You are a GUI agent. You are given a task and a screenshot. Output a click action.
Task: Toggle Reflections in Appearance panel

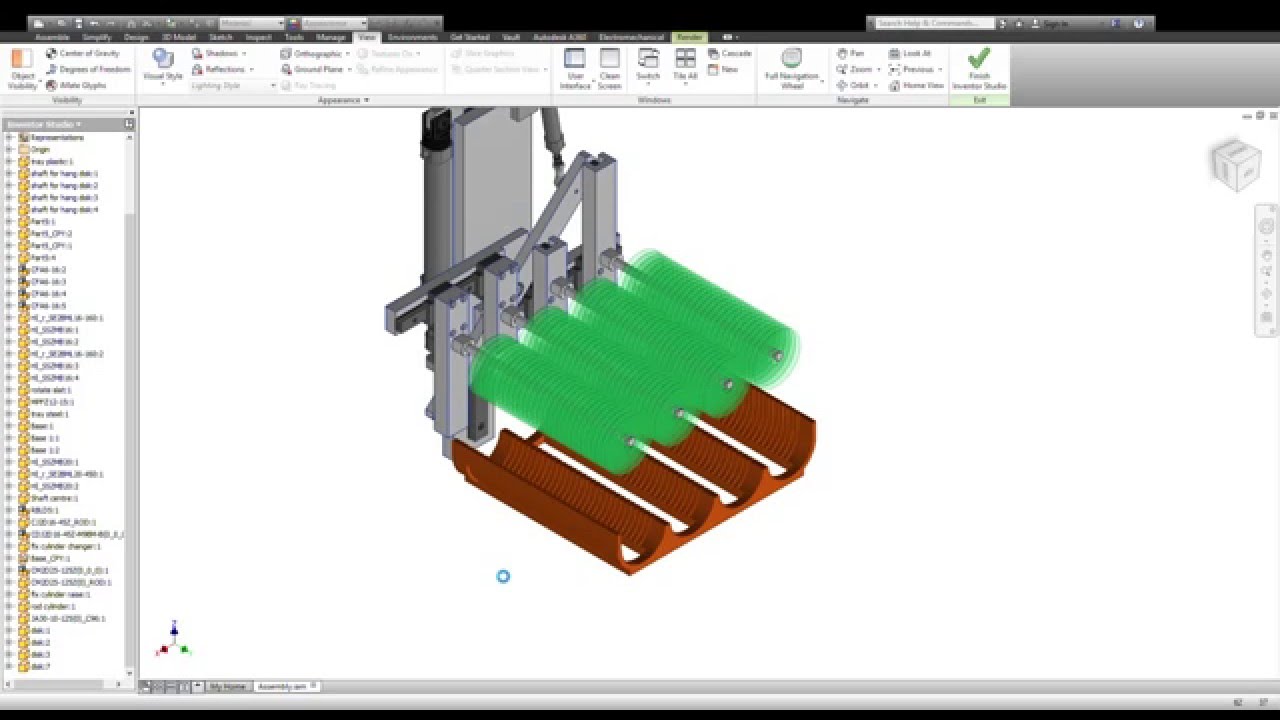pos(218,69)
